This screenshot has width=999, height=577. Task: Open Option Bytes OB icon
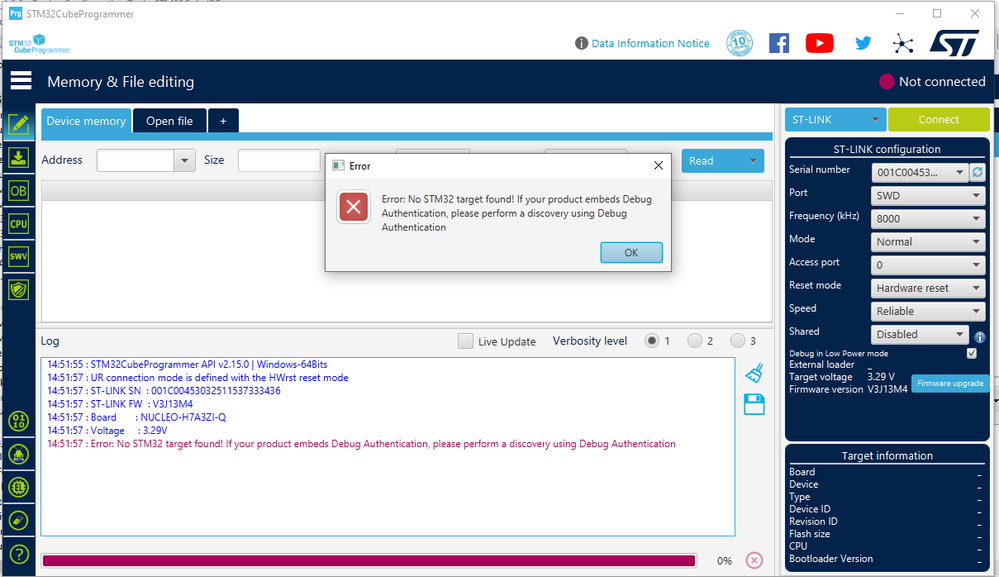18,190
